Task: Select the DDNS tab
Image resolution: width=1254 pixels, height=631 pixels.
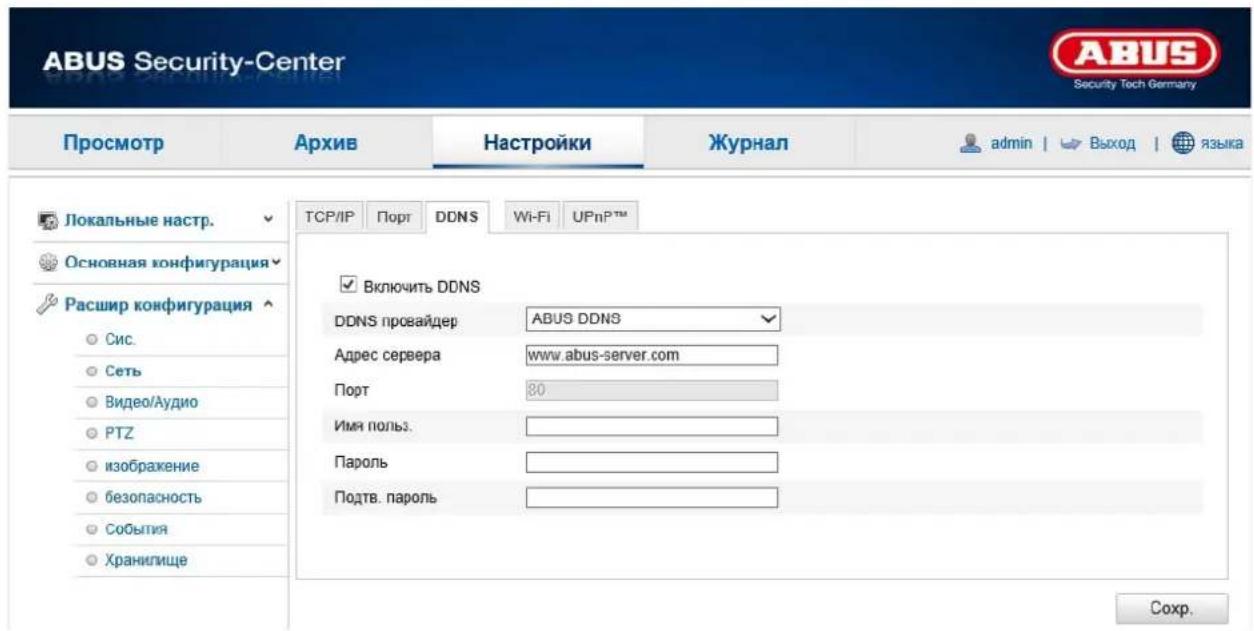Action: pyautogui.click(x=457, y=218)
